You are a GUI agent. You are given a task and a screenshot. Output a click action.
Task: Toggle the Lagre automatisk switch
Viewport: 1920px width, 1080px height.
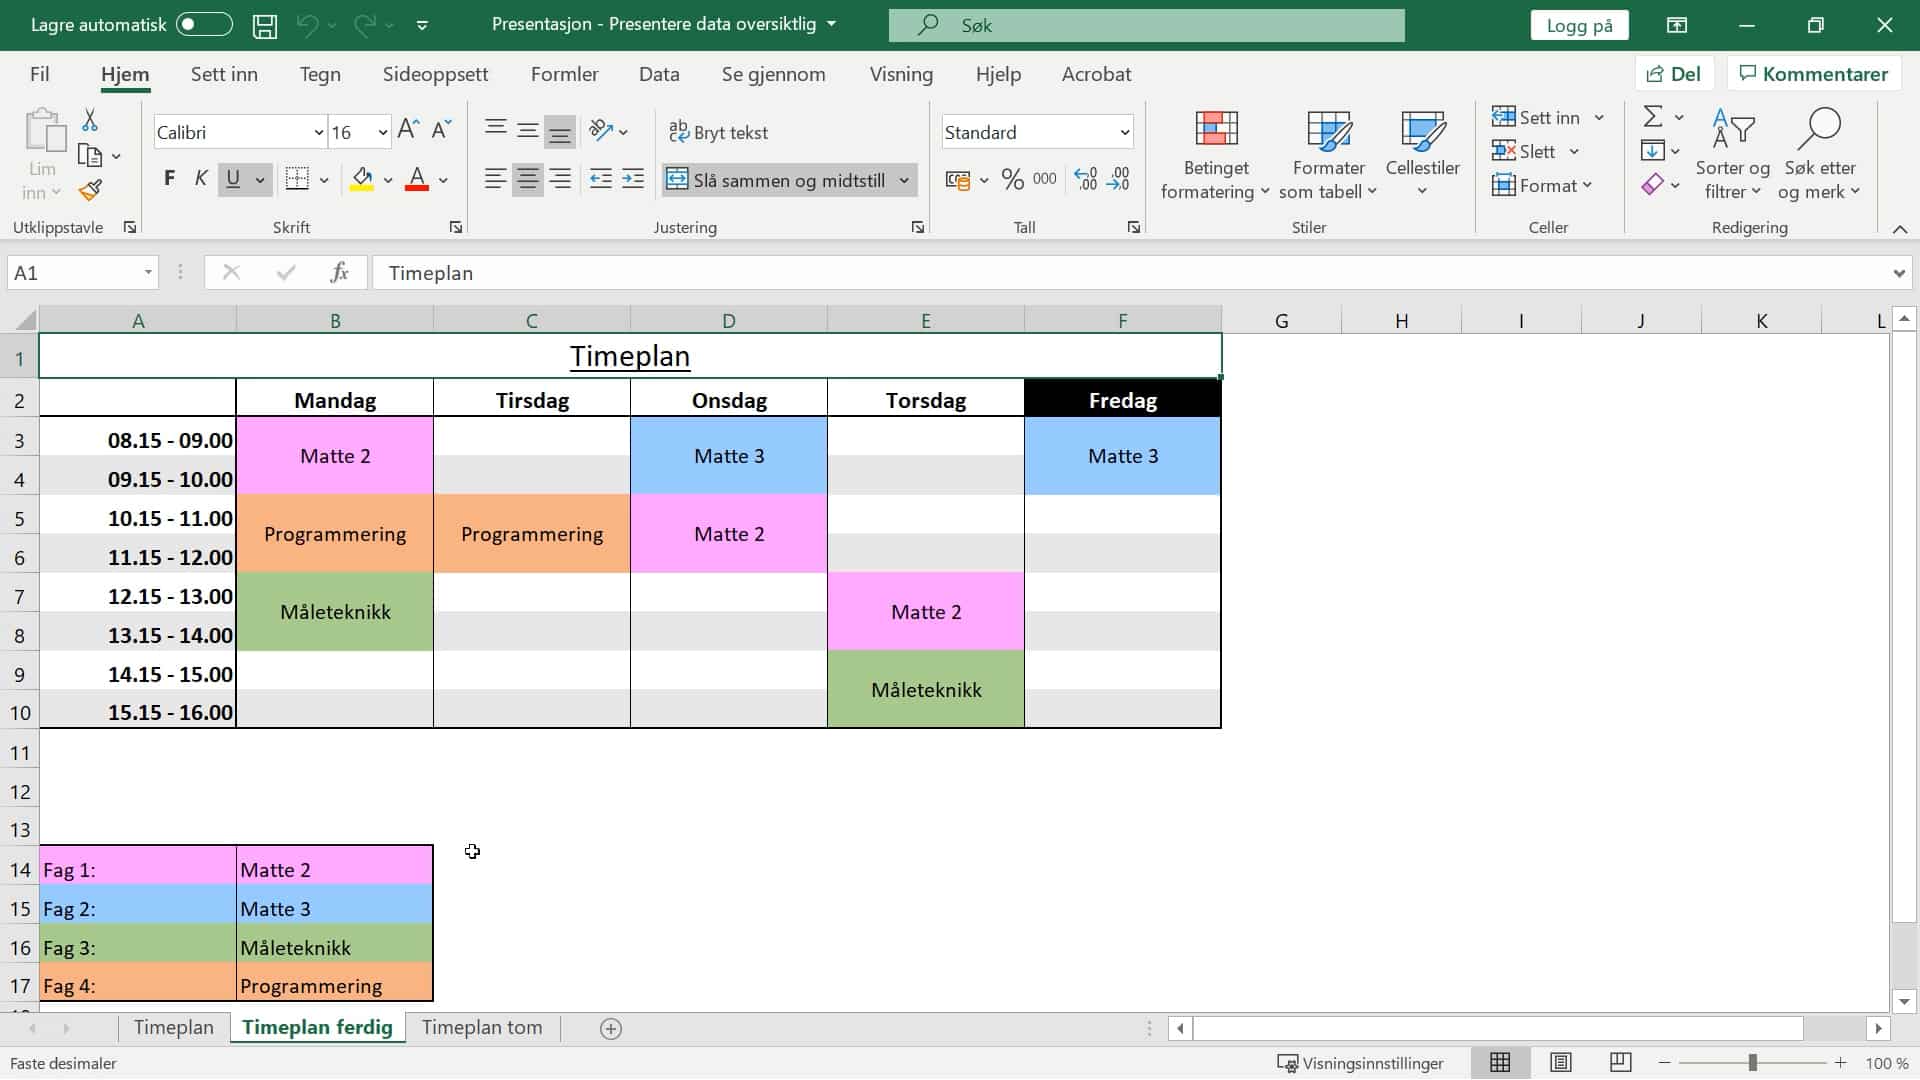tap(204, 25)
